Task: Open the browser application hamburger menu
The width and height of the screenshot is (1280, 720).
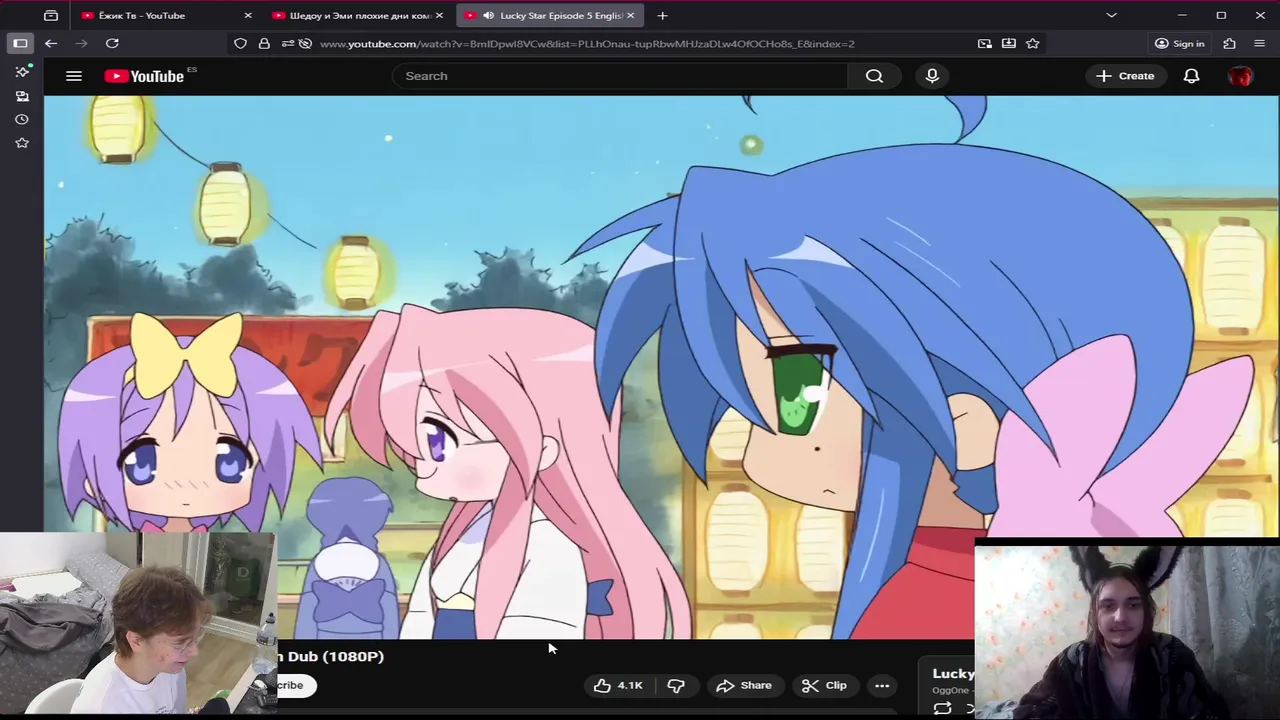Action: [1259, 43]
